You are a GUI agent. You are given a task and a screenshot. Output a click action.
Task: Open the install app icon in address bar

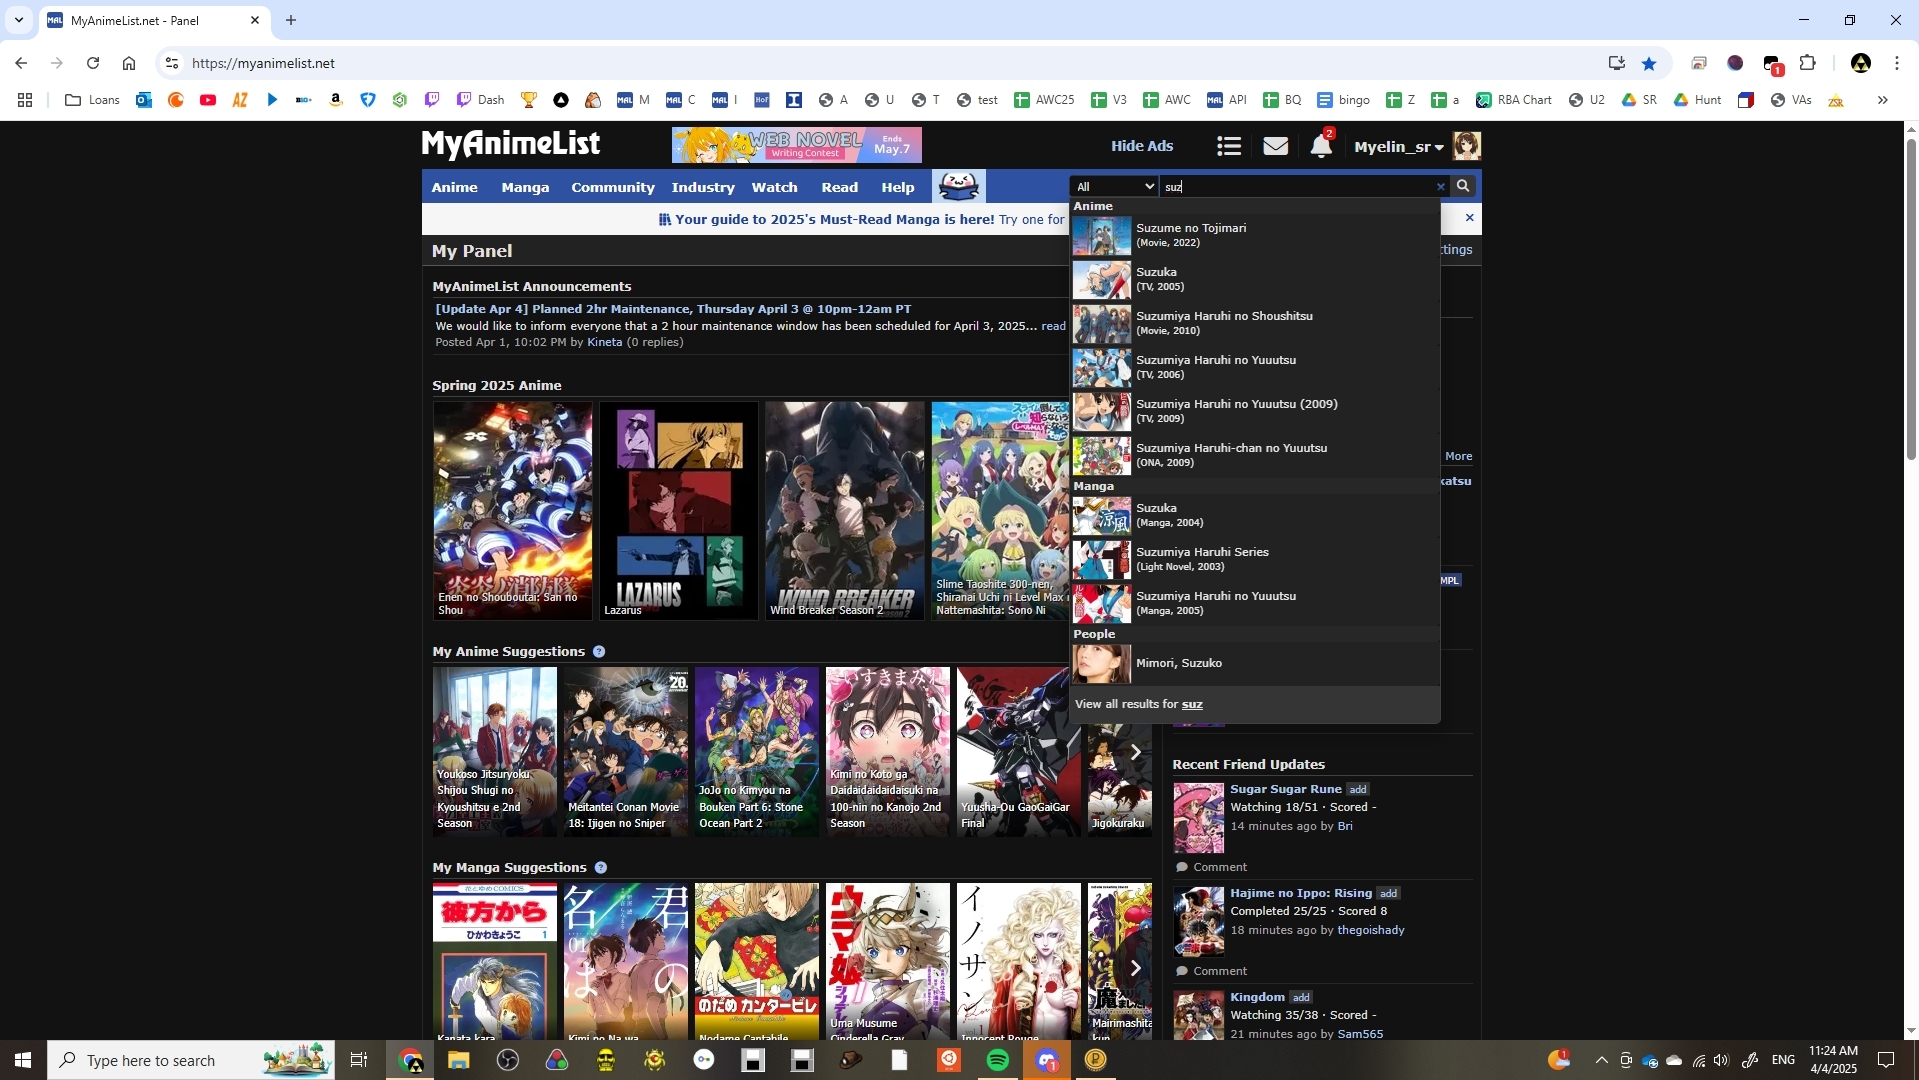click(1617, 63)
